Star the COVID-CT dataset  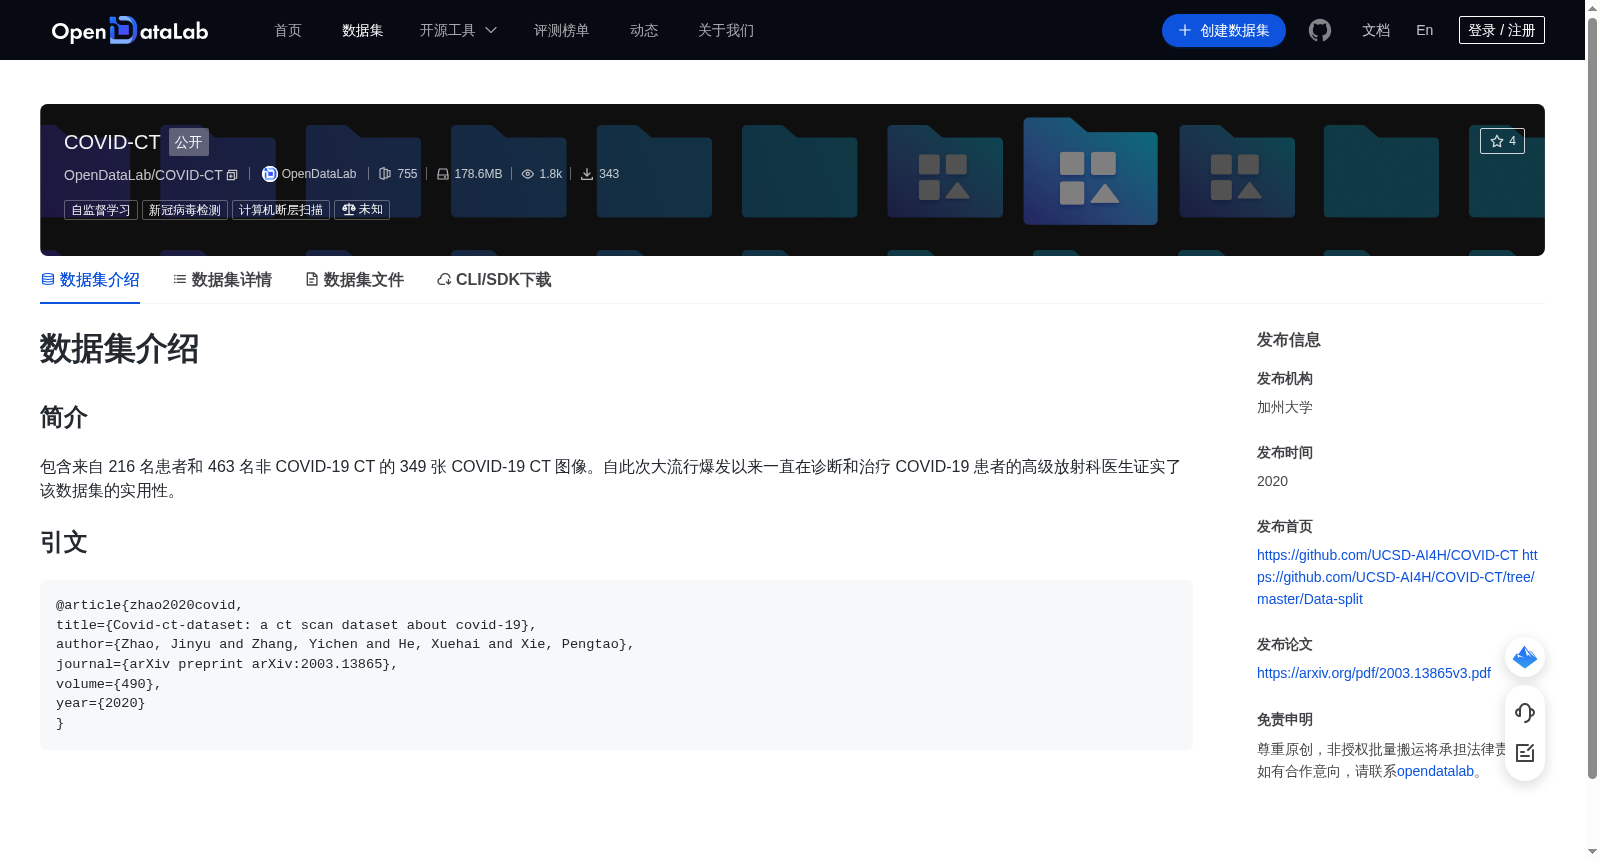[x=1502, y=141]
